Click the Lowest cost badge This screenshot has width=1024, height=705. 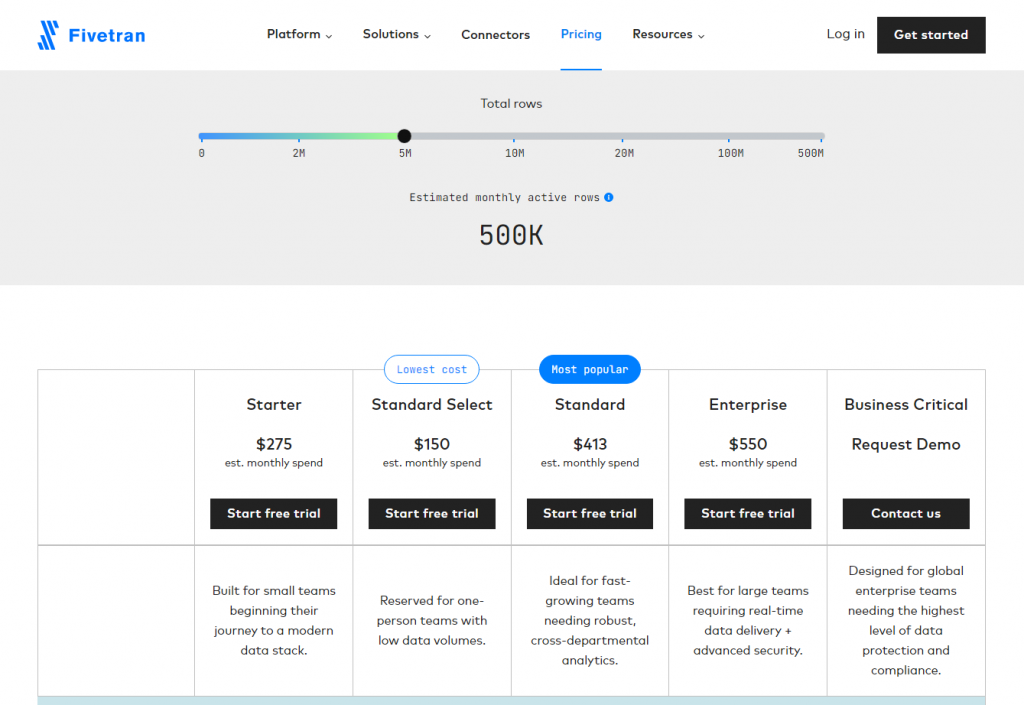click(x=432, y=369)
